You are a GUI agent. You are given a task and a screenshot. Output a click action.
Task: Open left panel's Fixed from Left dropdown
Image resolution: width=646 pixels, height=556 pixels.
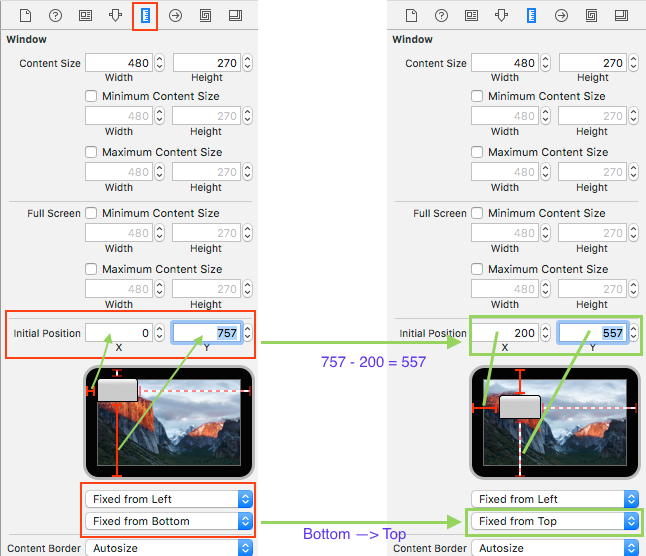(167, 499)
